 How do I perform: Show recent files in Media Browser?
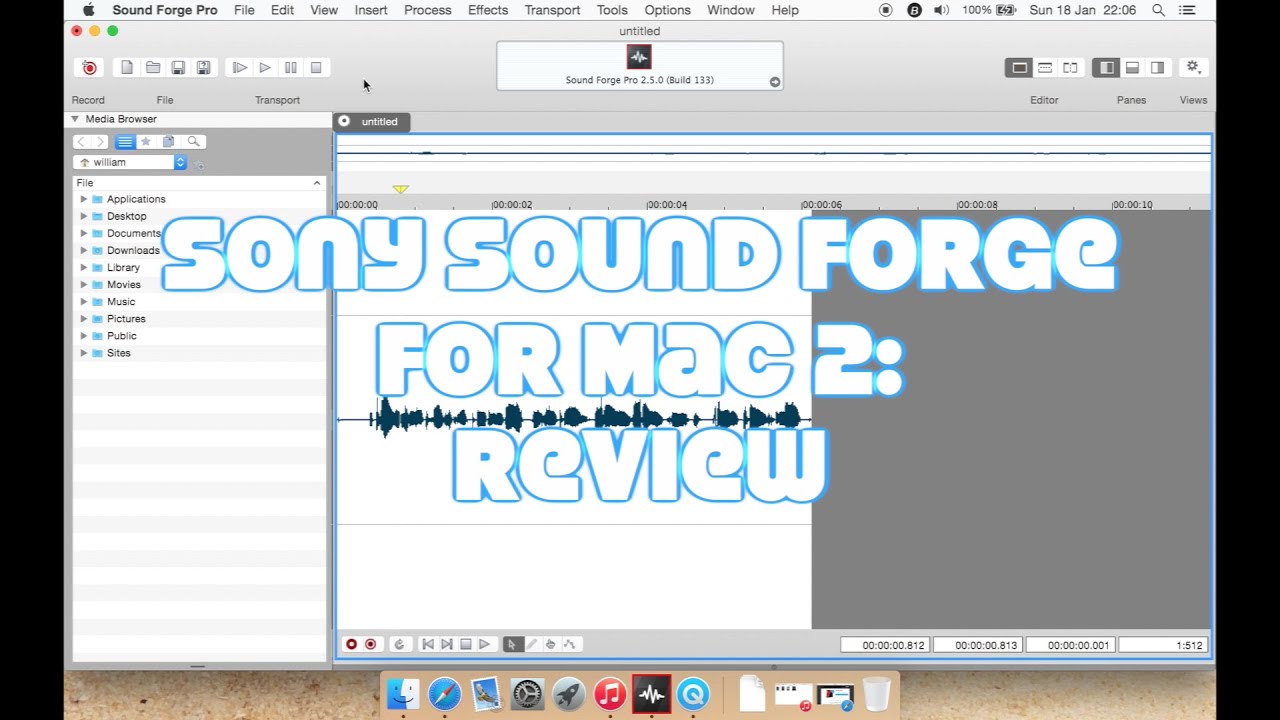point(169,142)
